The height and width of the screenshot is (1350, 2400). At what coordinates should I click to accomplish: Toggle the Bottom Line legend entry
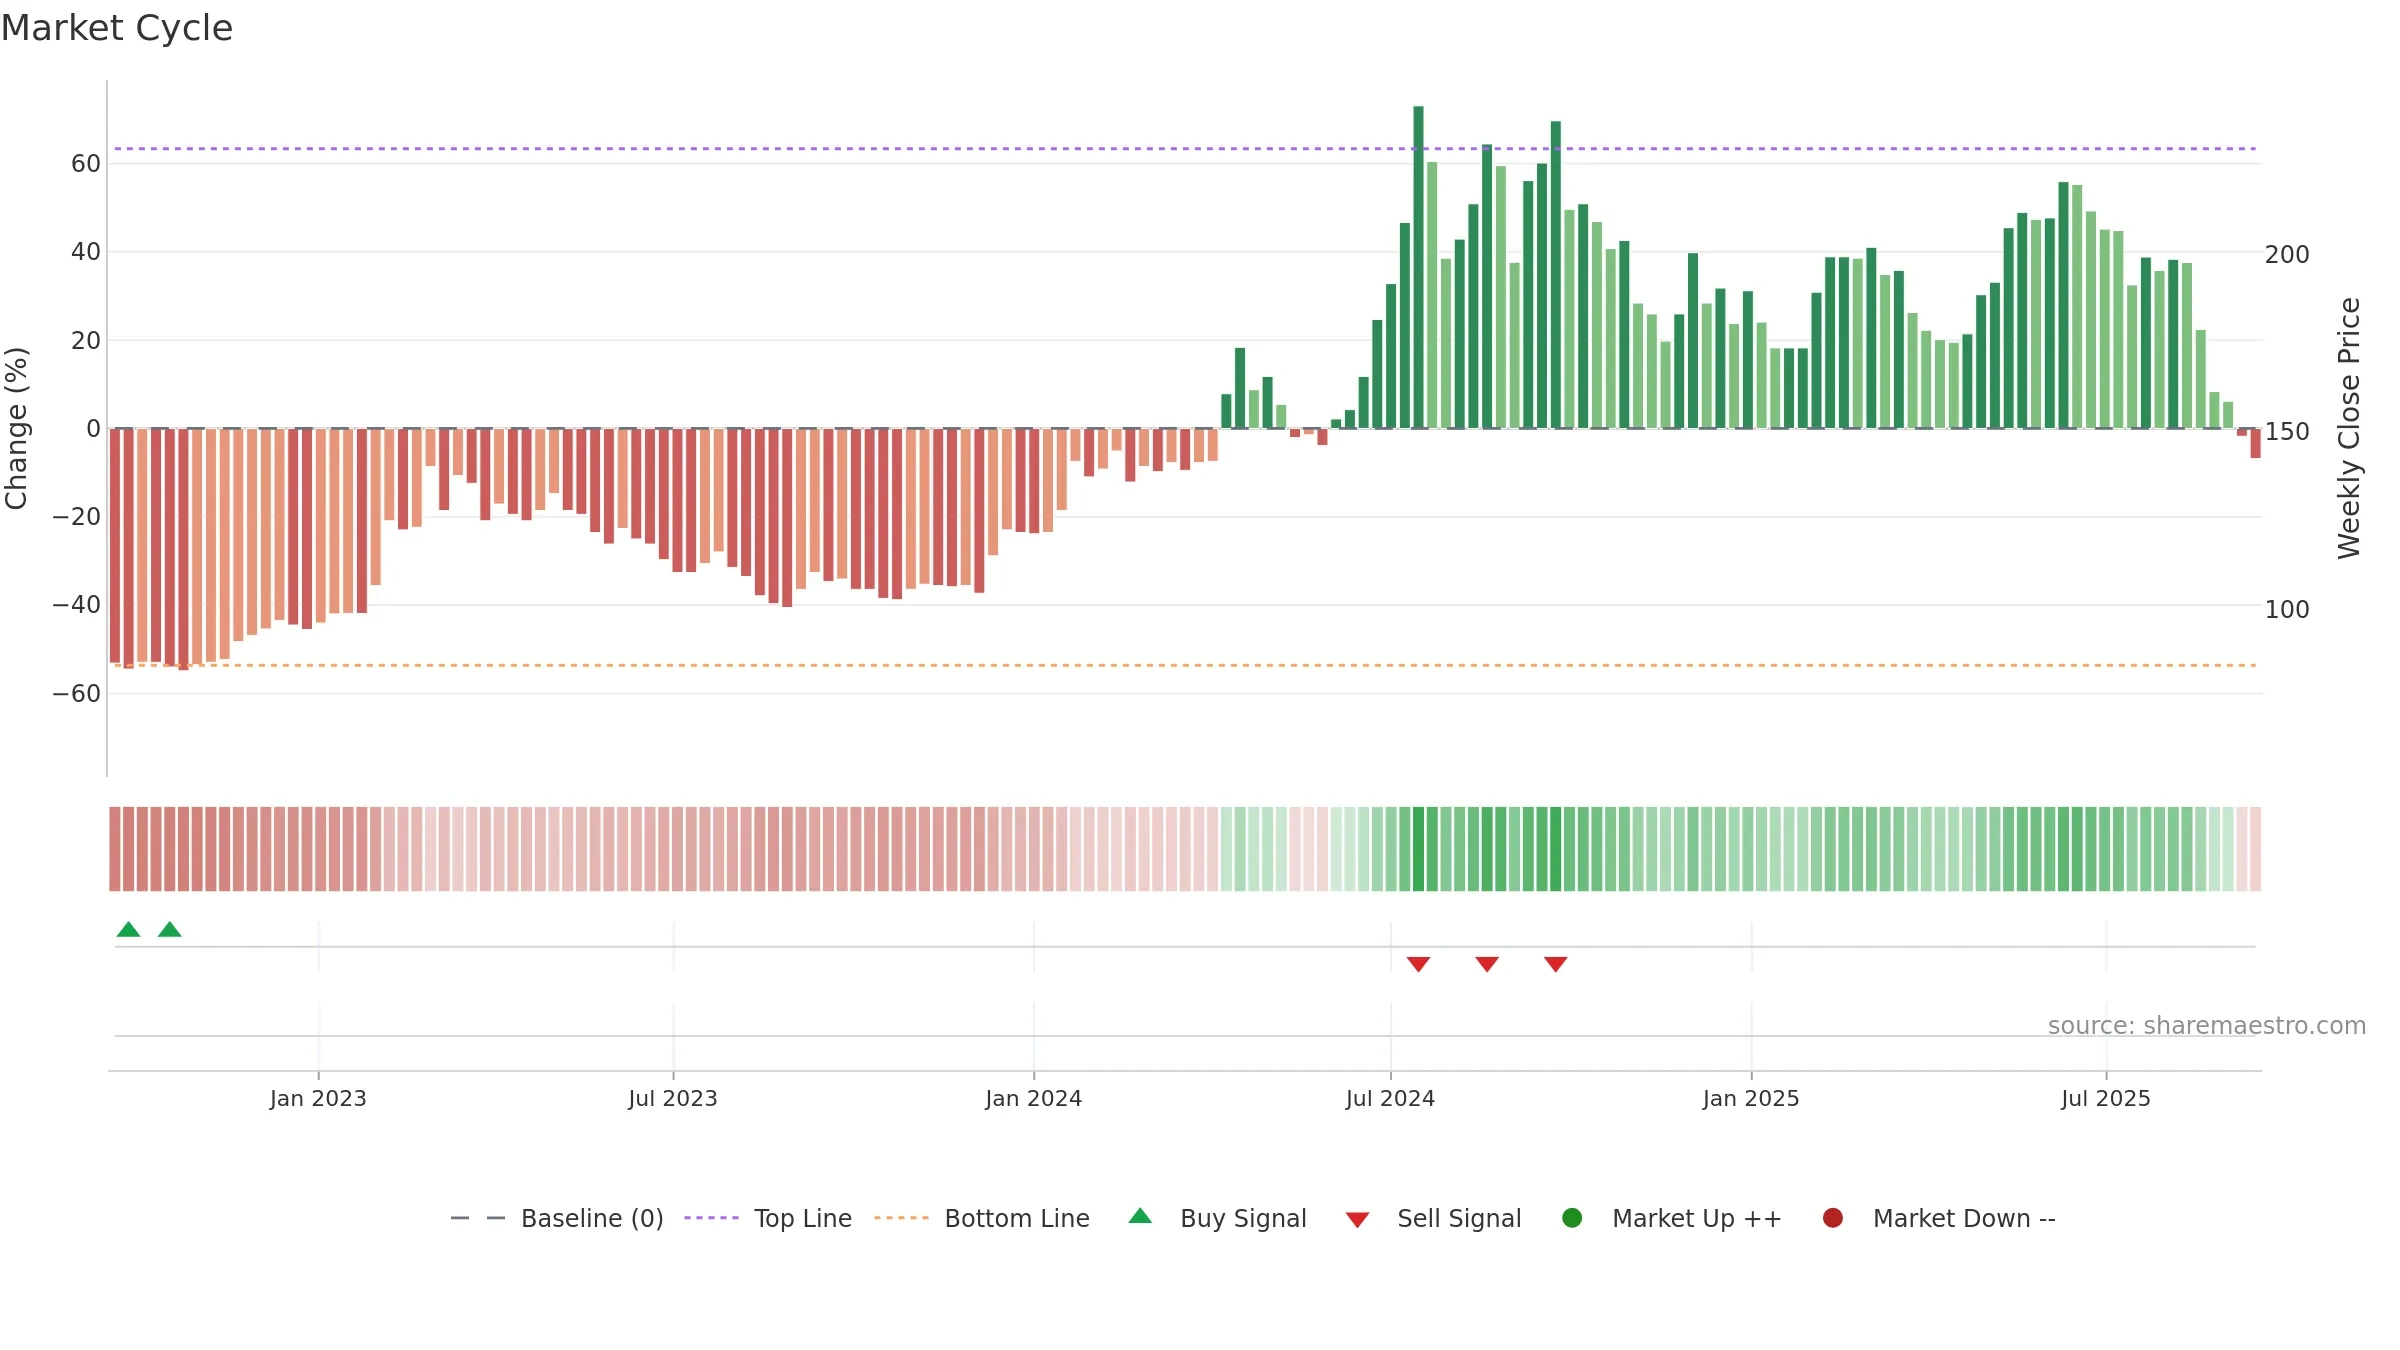[x=982, y=1218]
